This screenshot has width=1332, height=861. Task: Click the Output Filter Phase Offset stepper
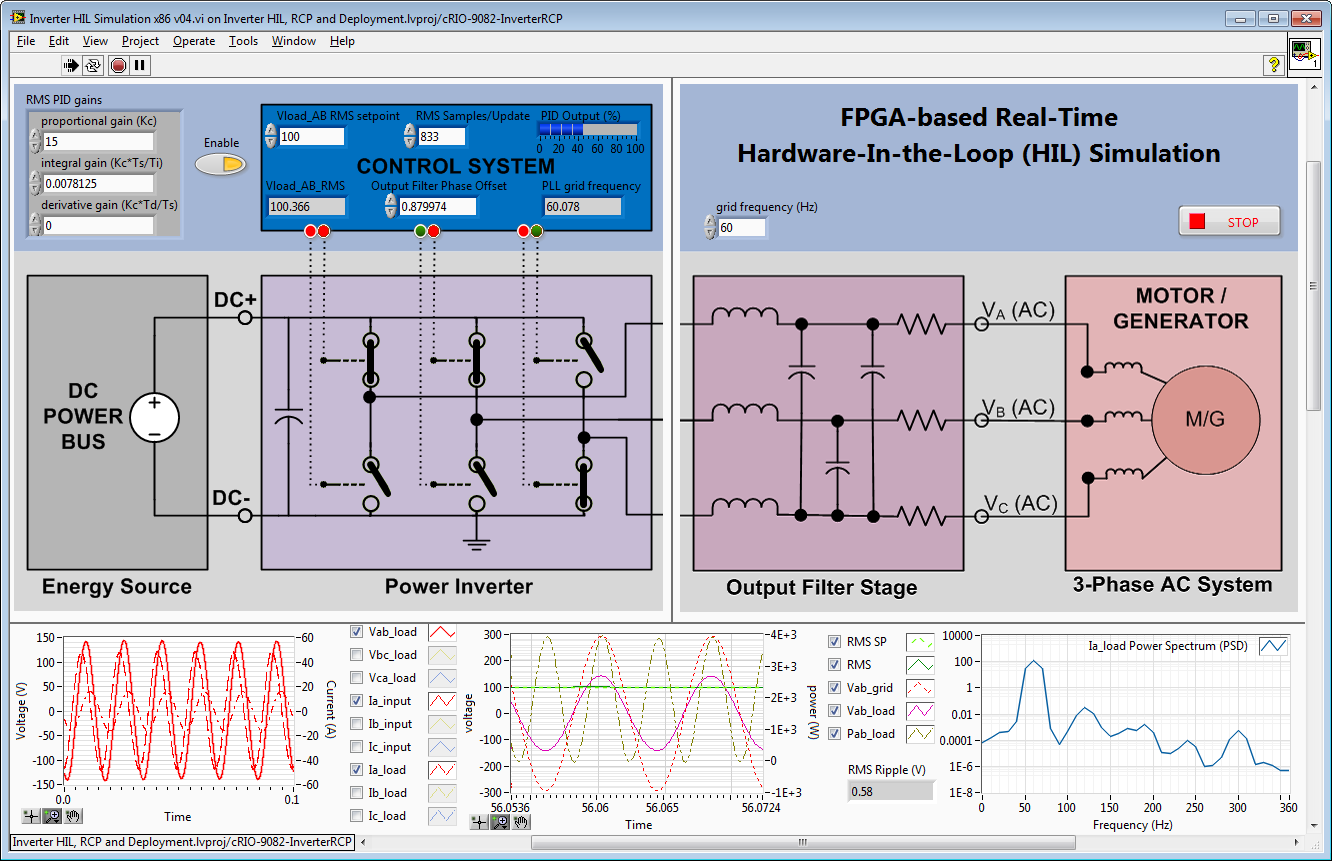tap(391, 206)
